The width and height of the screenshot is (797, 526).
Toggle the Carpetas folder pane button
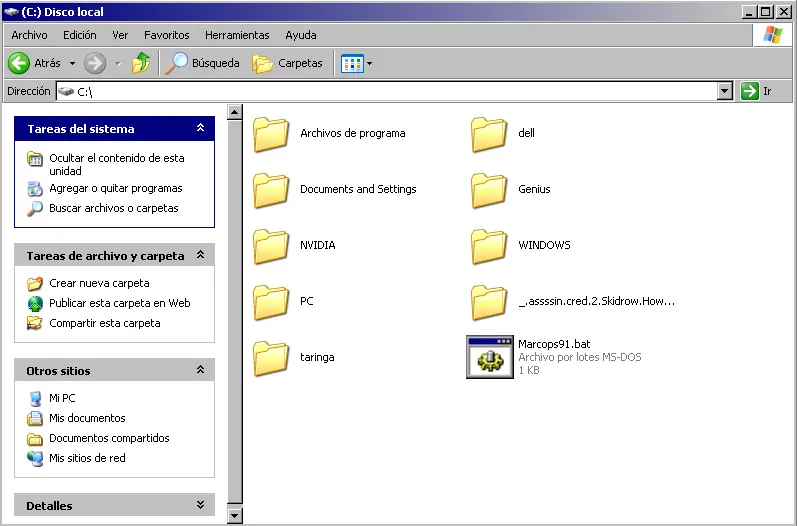tap(289, 63)
